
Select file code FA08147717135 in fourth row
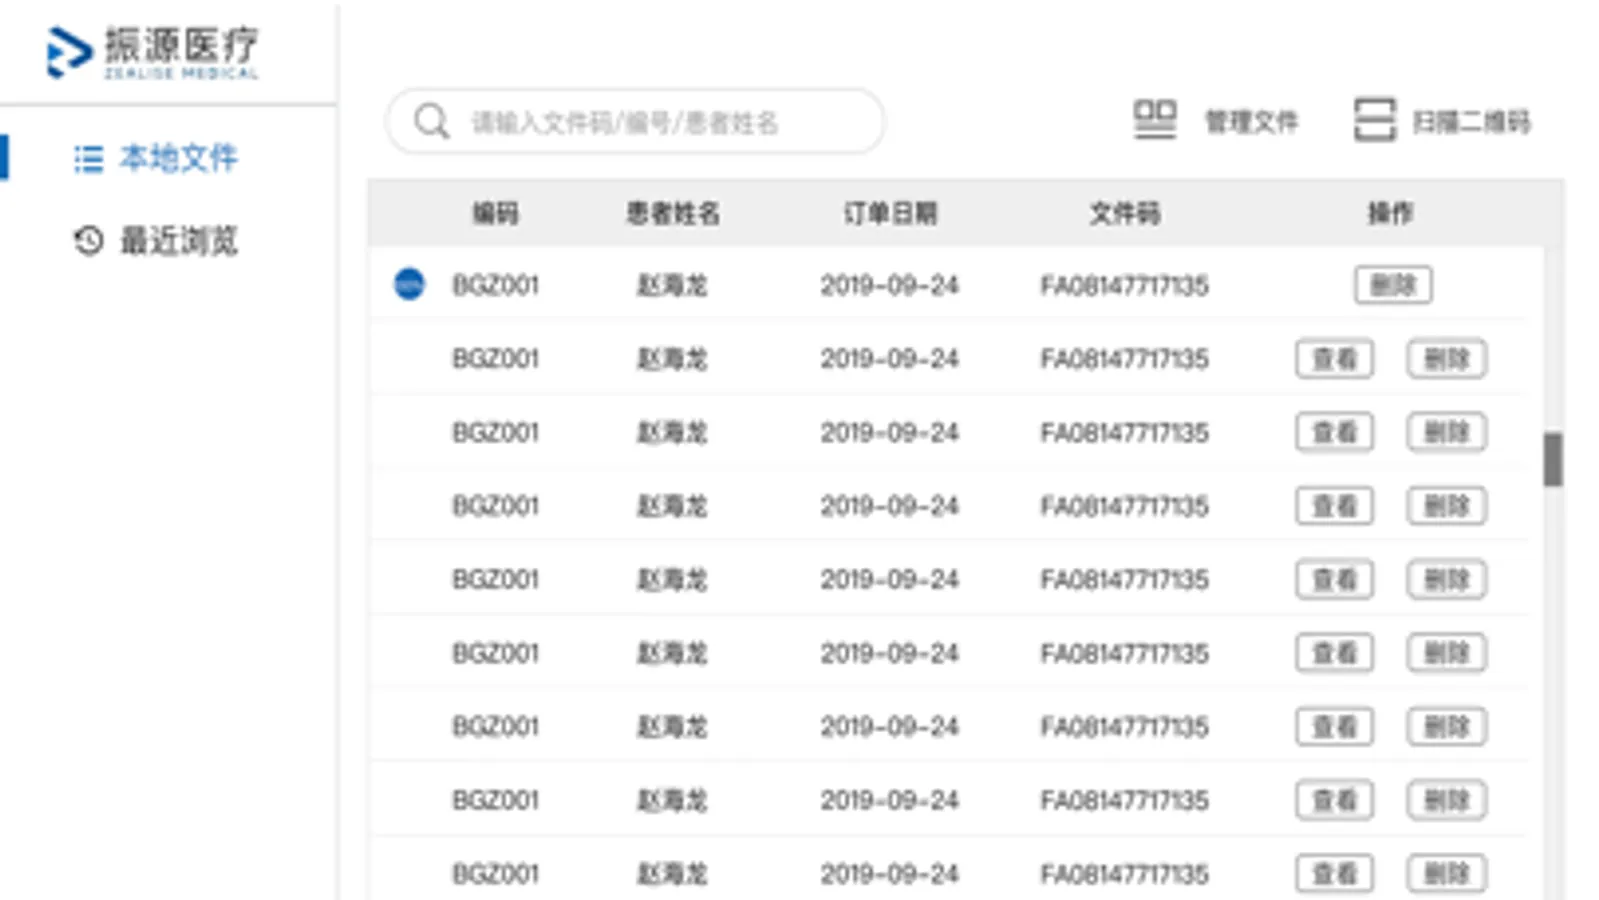[x=1124, y=506]
